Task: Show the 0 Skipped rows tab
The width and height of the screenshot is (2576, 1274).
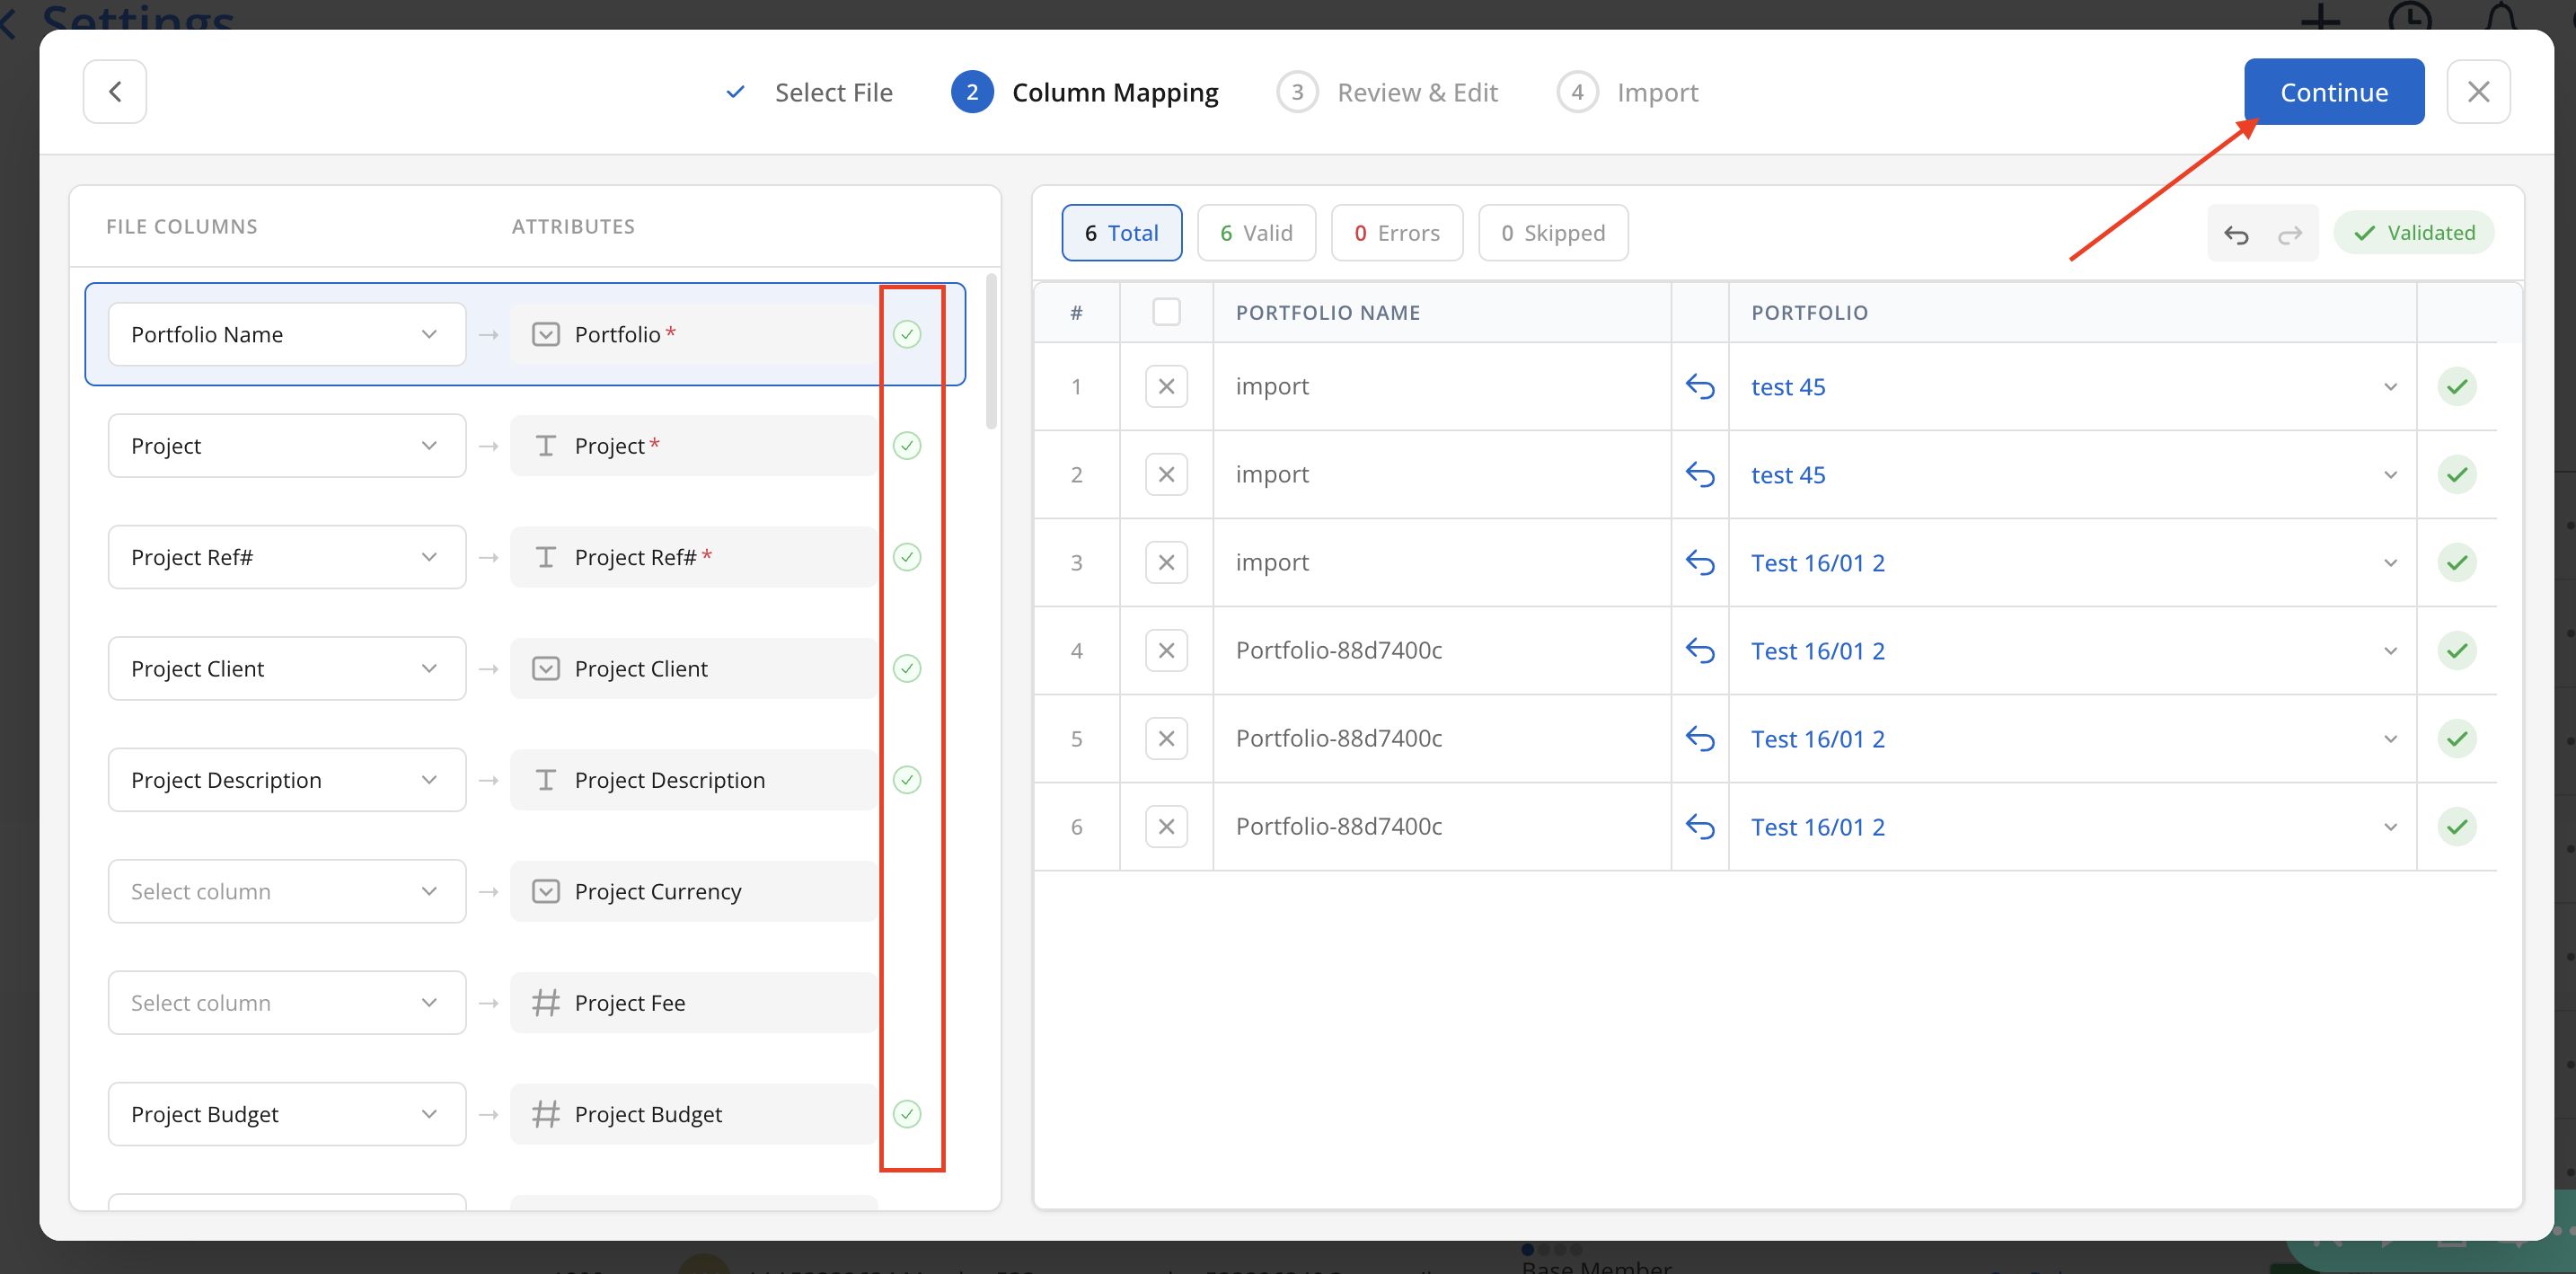Action: (1552, 234)
